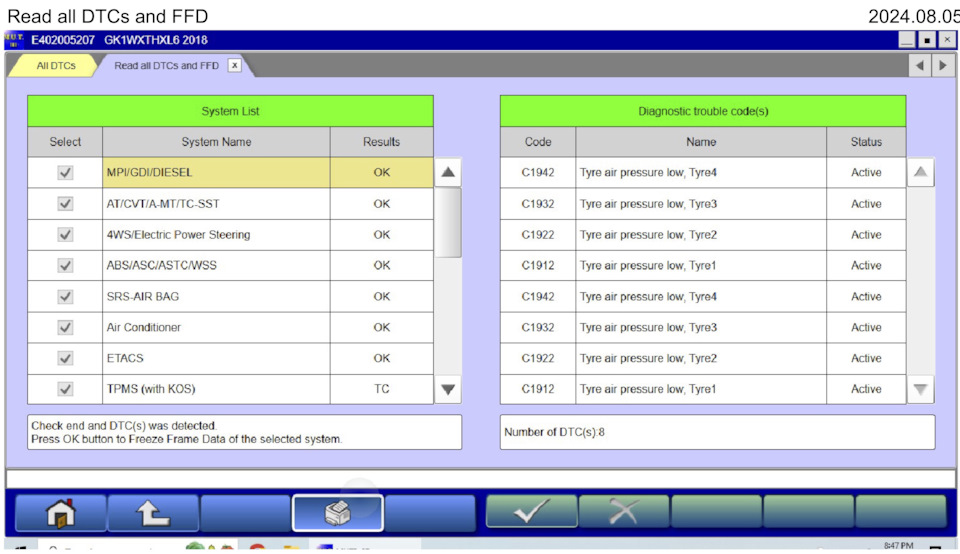Click the empty blue button left of print
Screen dimensions: 960x554
pos(246,513)
